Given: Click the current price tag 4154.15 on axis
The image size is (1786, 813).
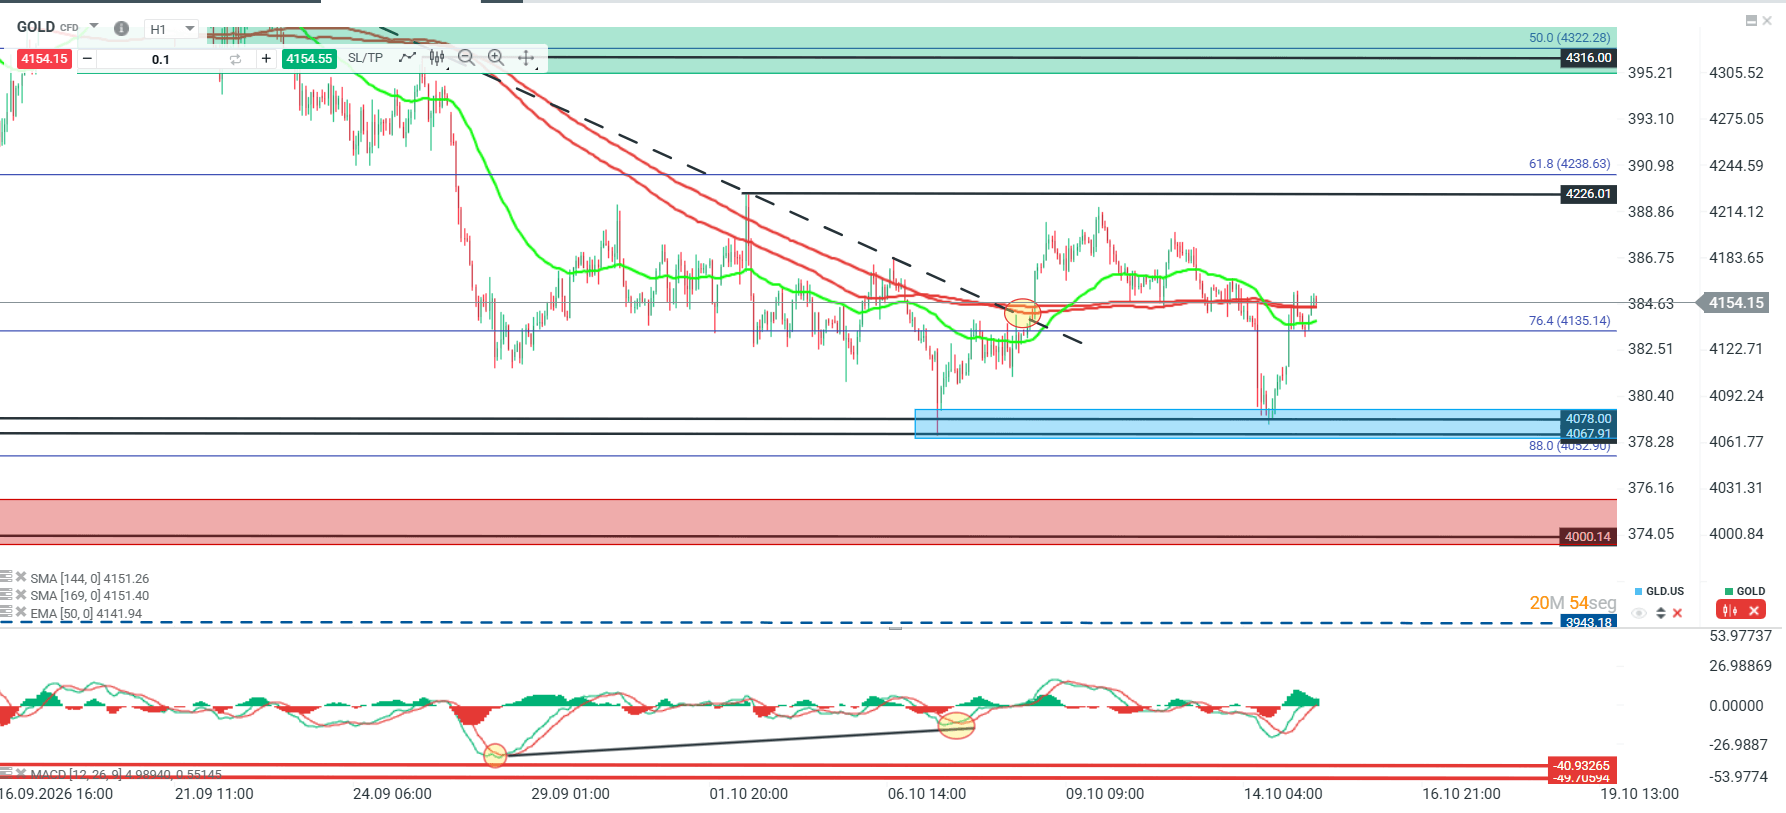Looking at the screenshot, I should point(1736,303).
